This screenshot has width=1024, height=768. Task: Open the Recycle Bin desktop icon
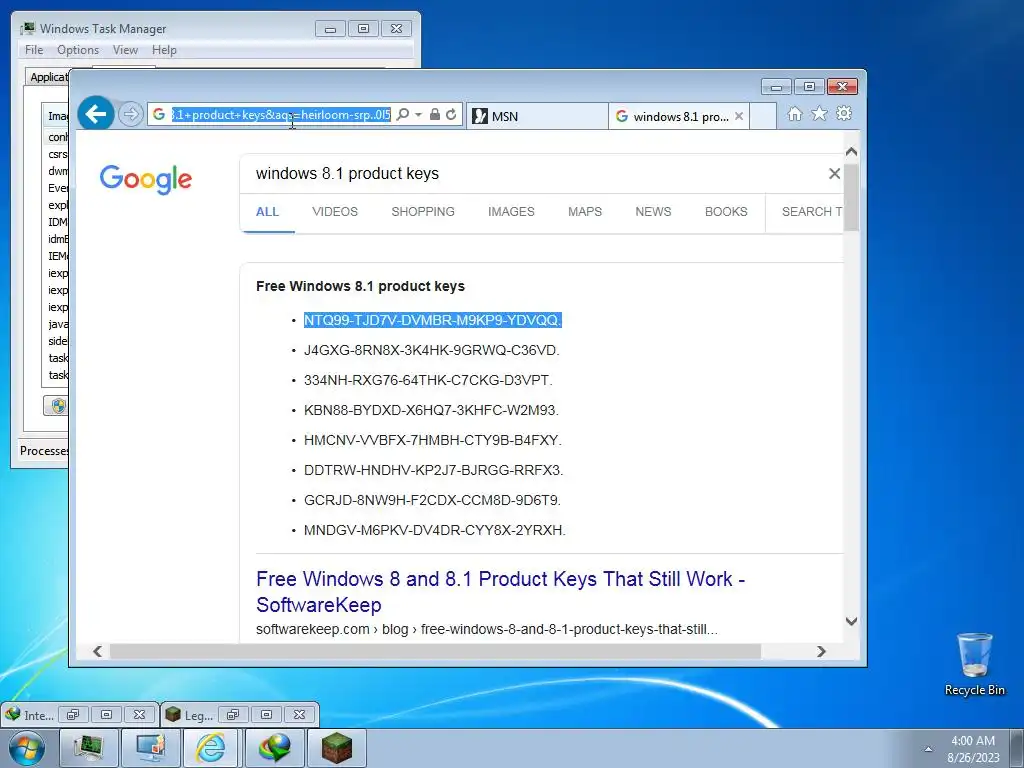pos(974,664)
